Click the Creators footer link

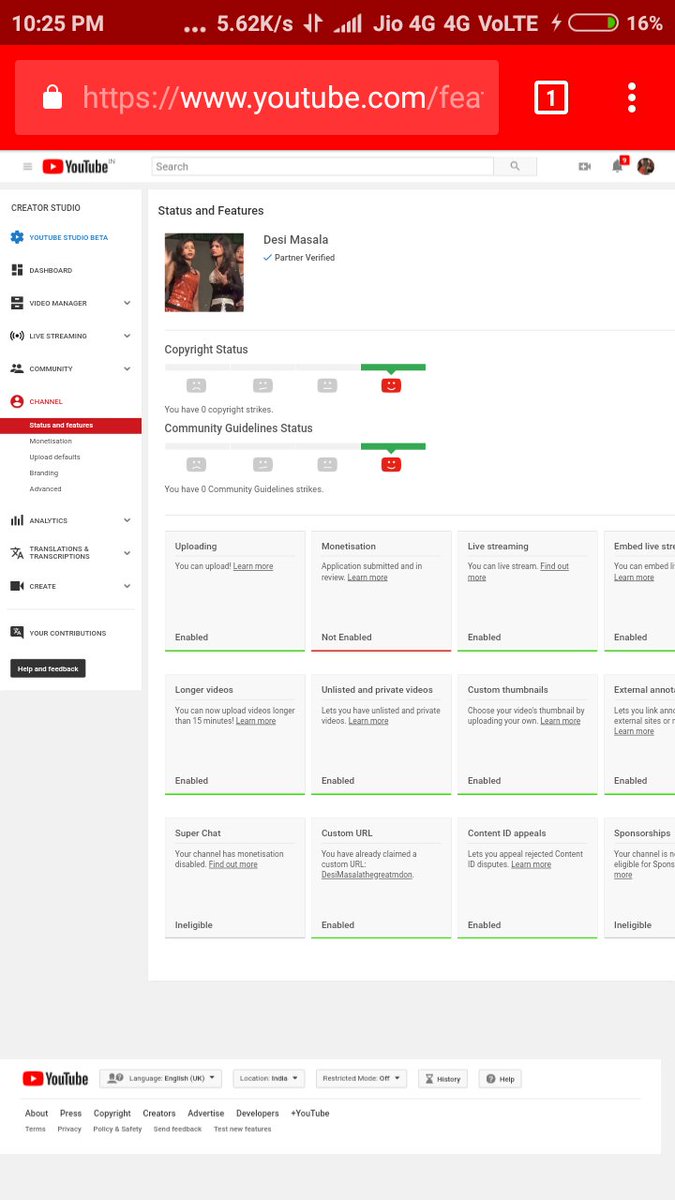coord(159,1113)
